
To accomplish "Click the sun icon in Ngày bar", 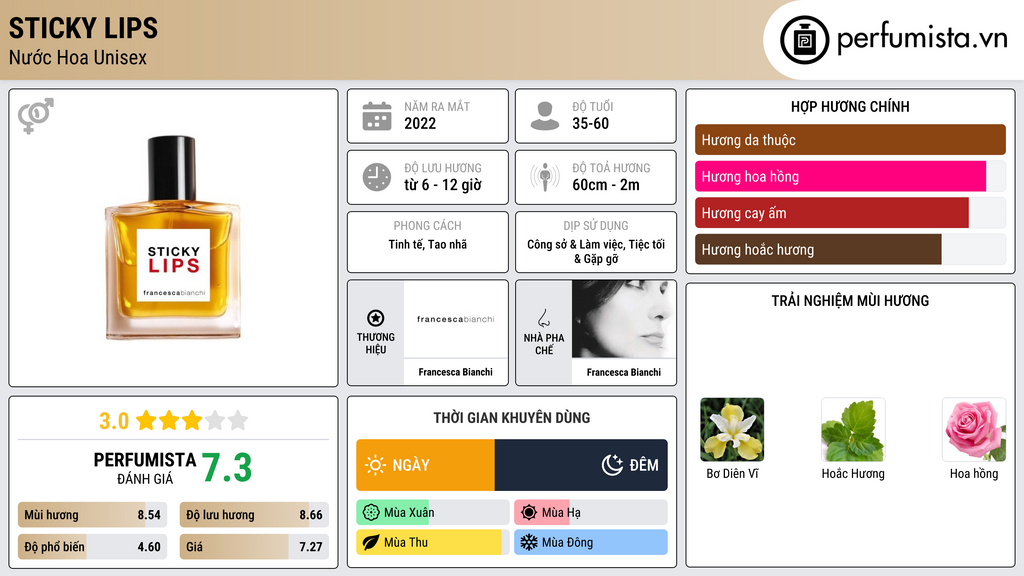I will [x=375, y=465].
